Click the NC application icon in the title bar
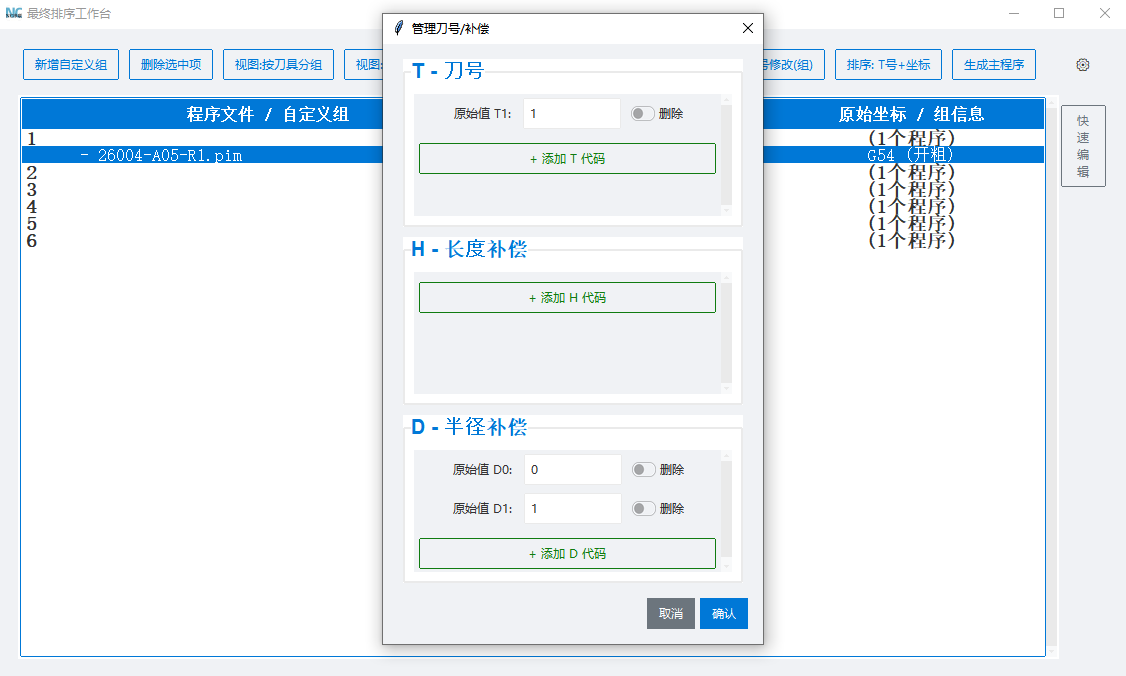 [x=16, y=14]
